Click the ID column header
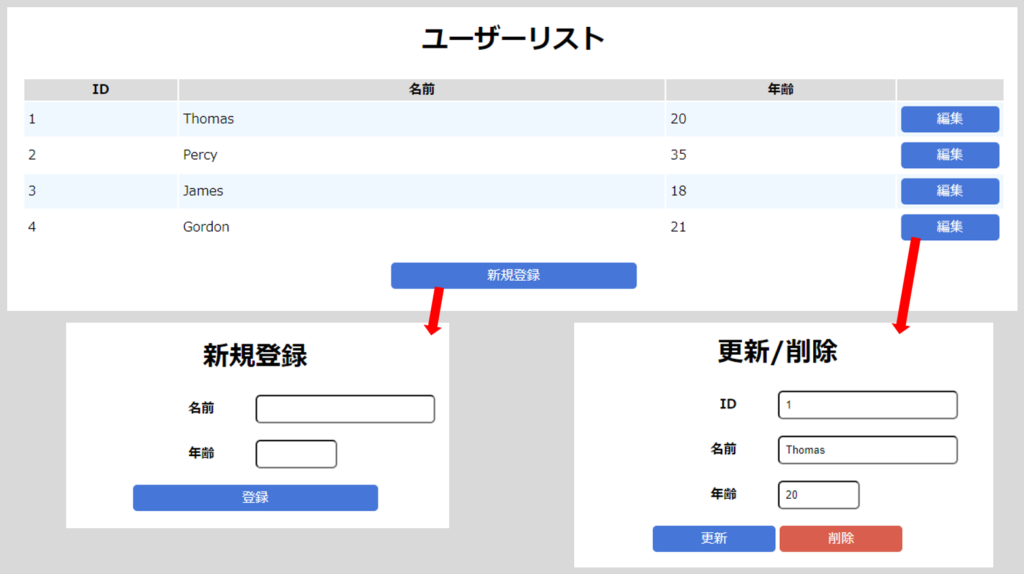This screenshot has width=1024, height=574. click(101, 89)
